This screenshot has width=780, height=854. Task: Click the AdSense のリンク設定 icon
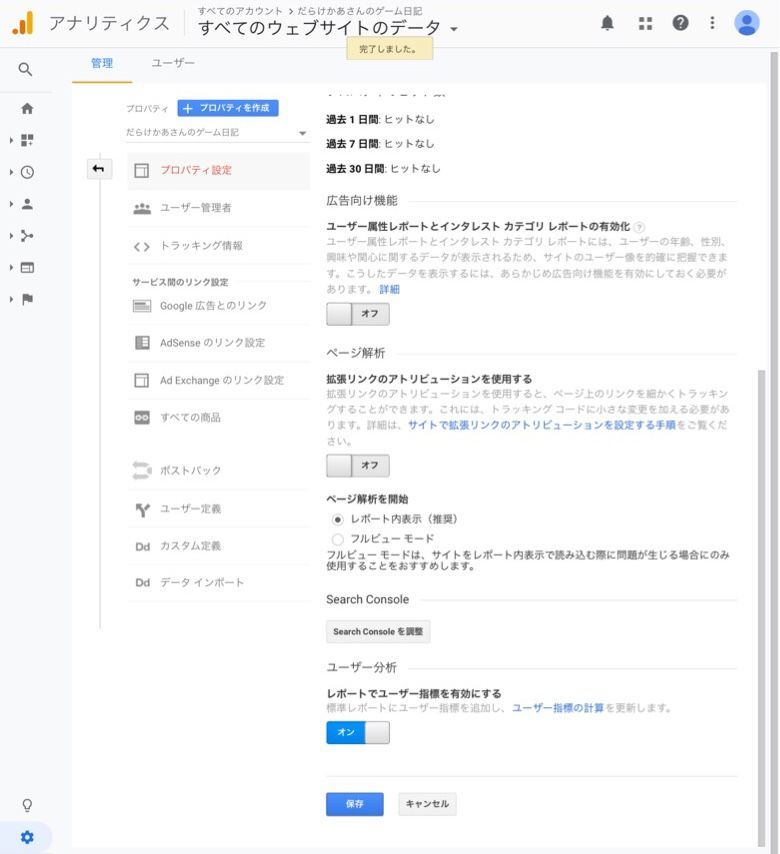142,343
